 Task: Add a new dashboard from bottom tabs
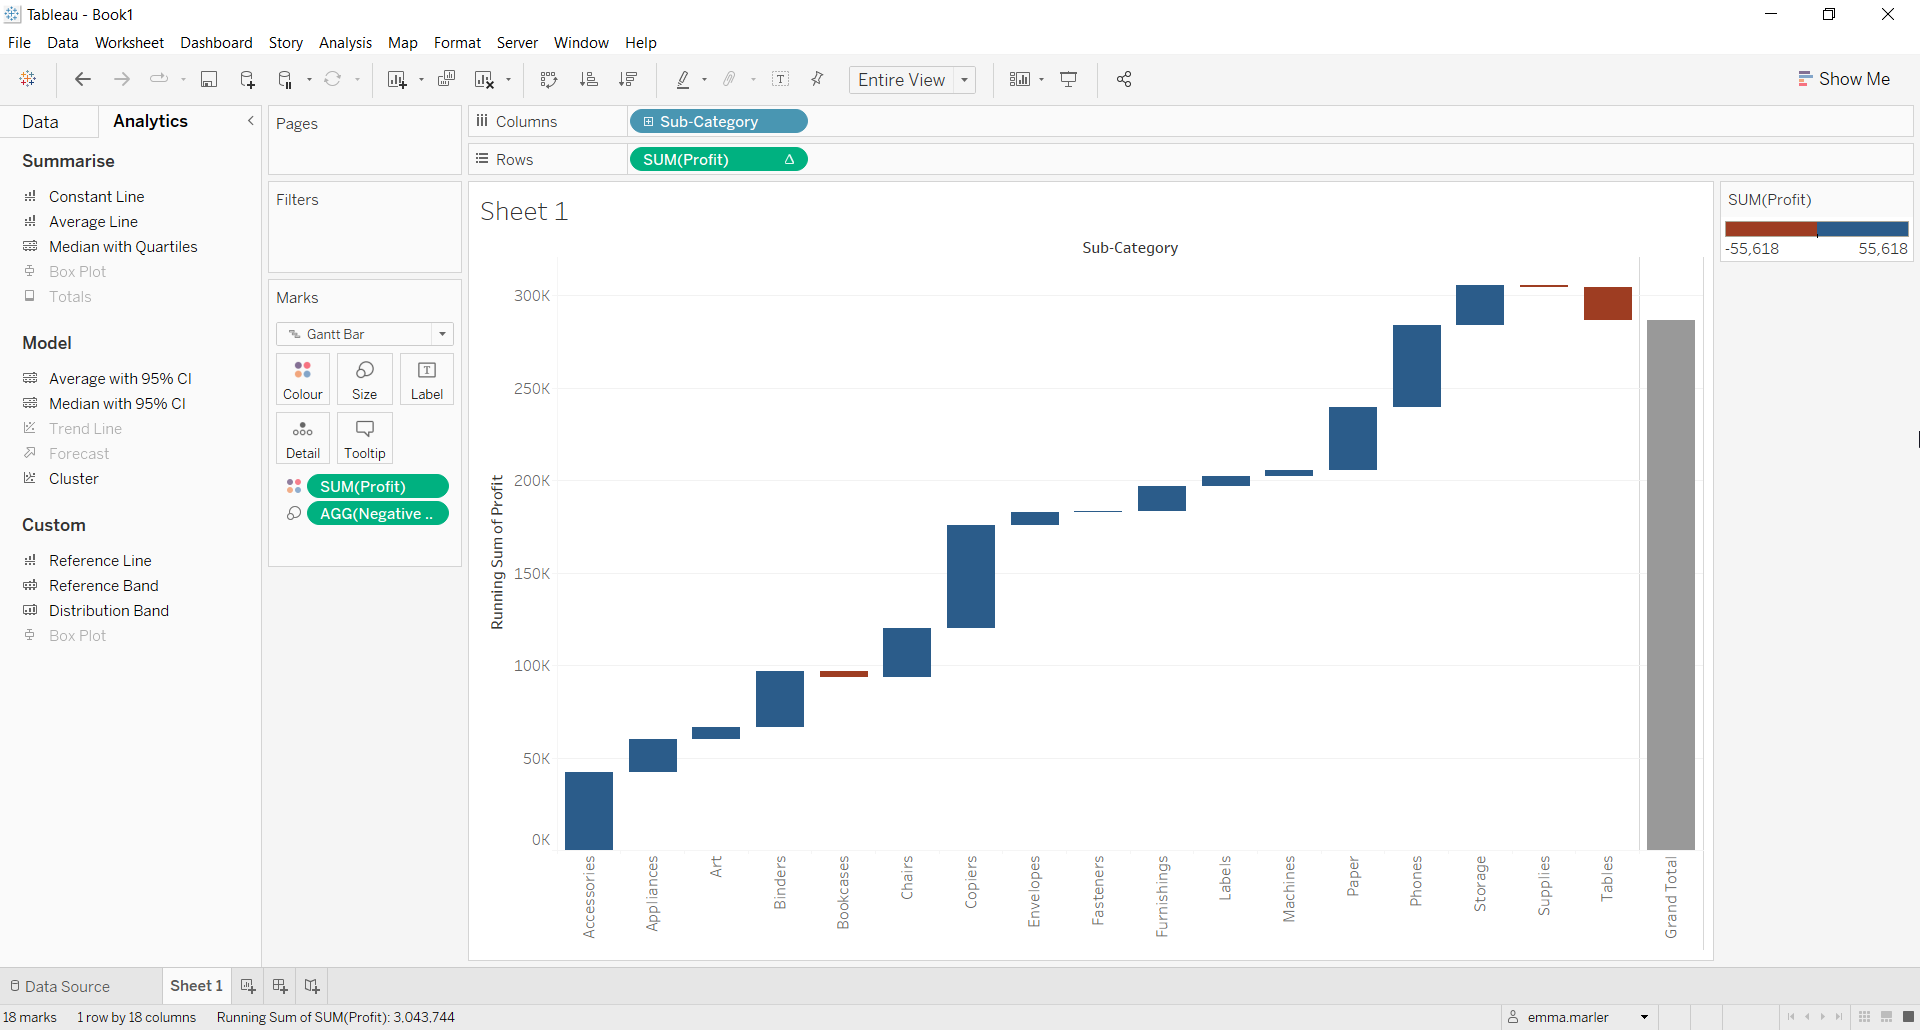[x=280, y=986]
